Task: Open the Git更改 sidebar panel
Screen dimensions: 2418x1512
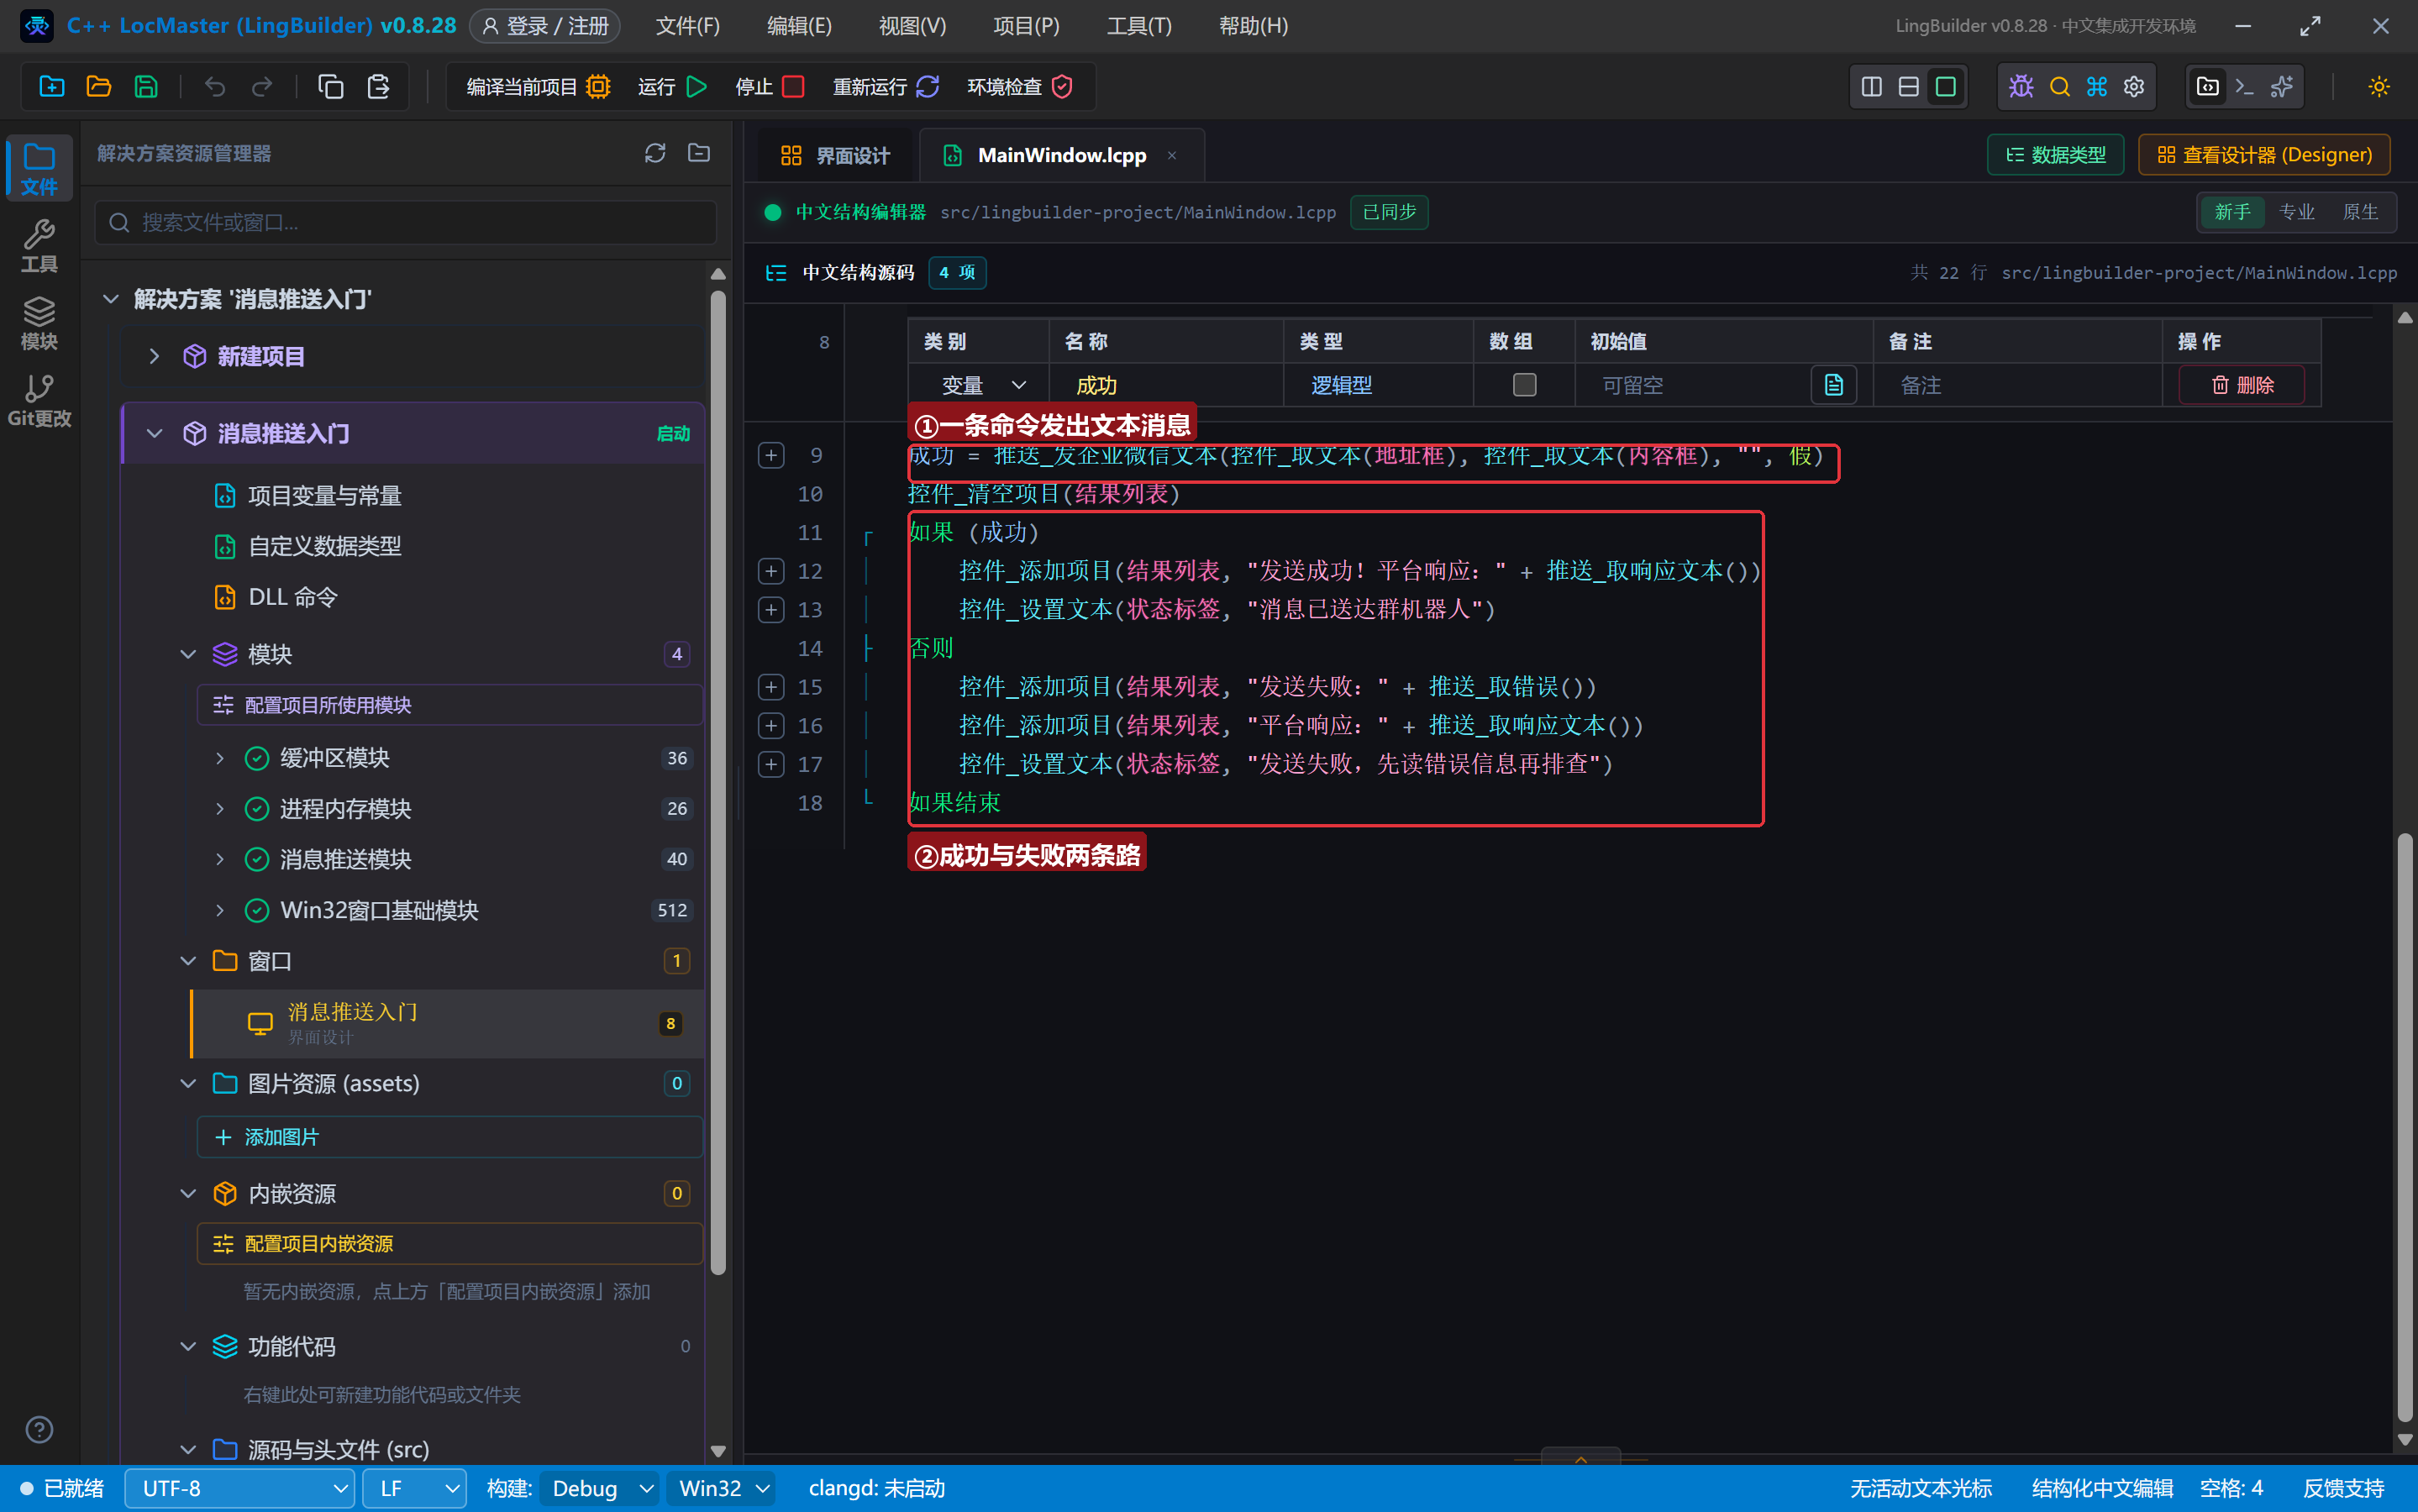Action: point(39,400)
